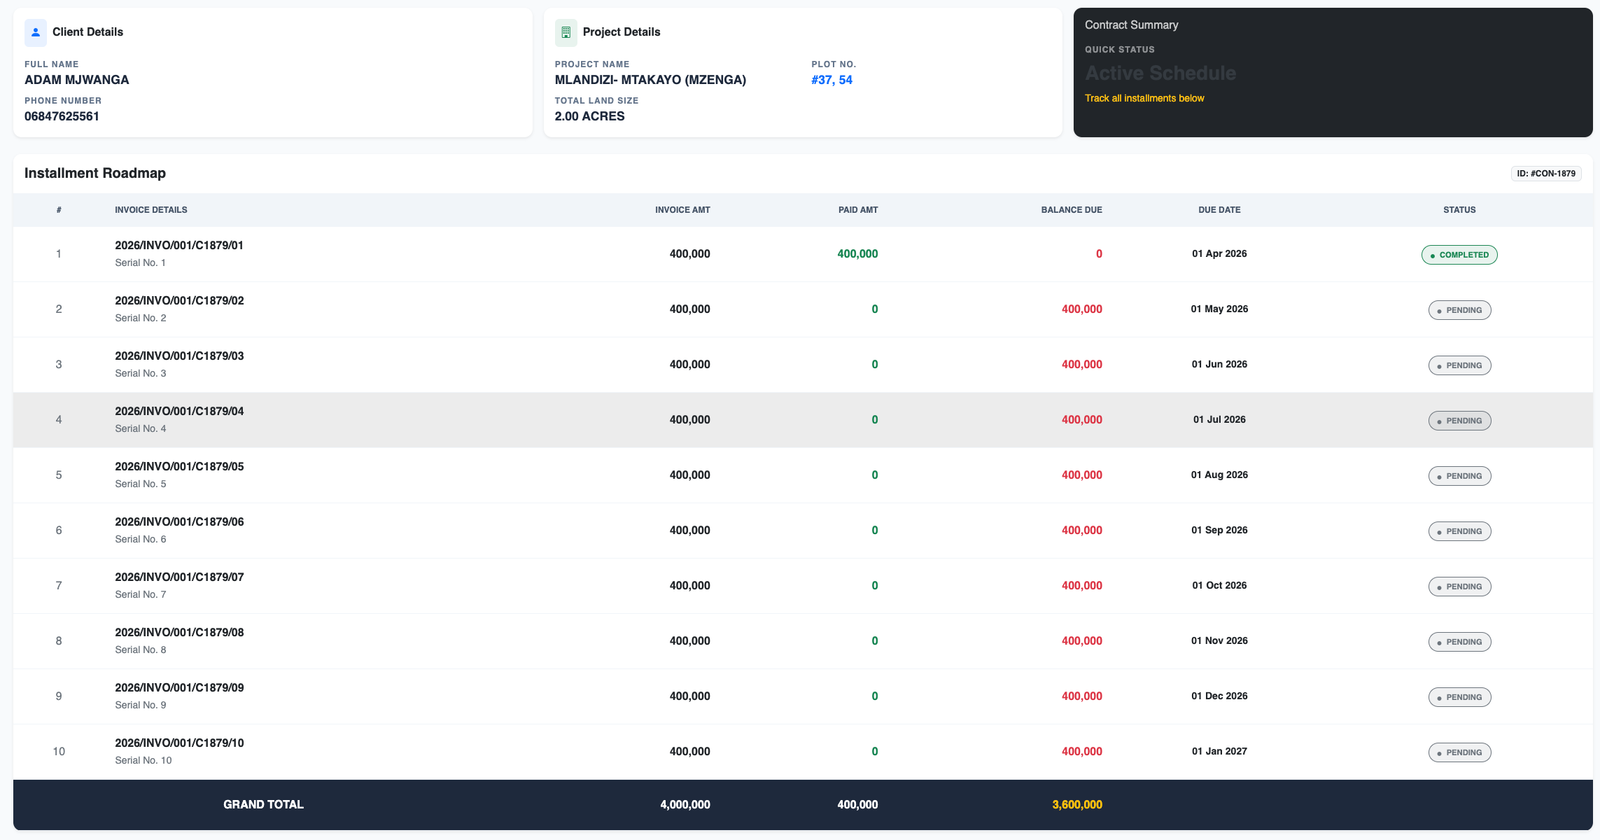This screenshot has height=840, width=1600.
Task: Click the land size 2.00 ACRES
Action: (x=590, y=117)
